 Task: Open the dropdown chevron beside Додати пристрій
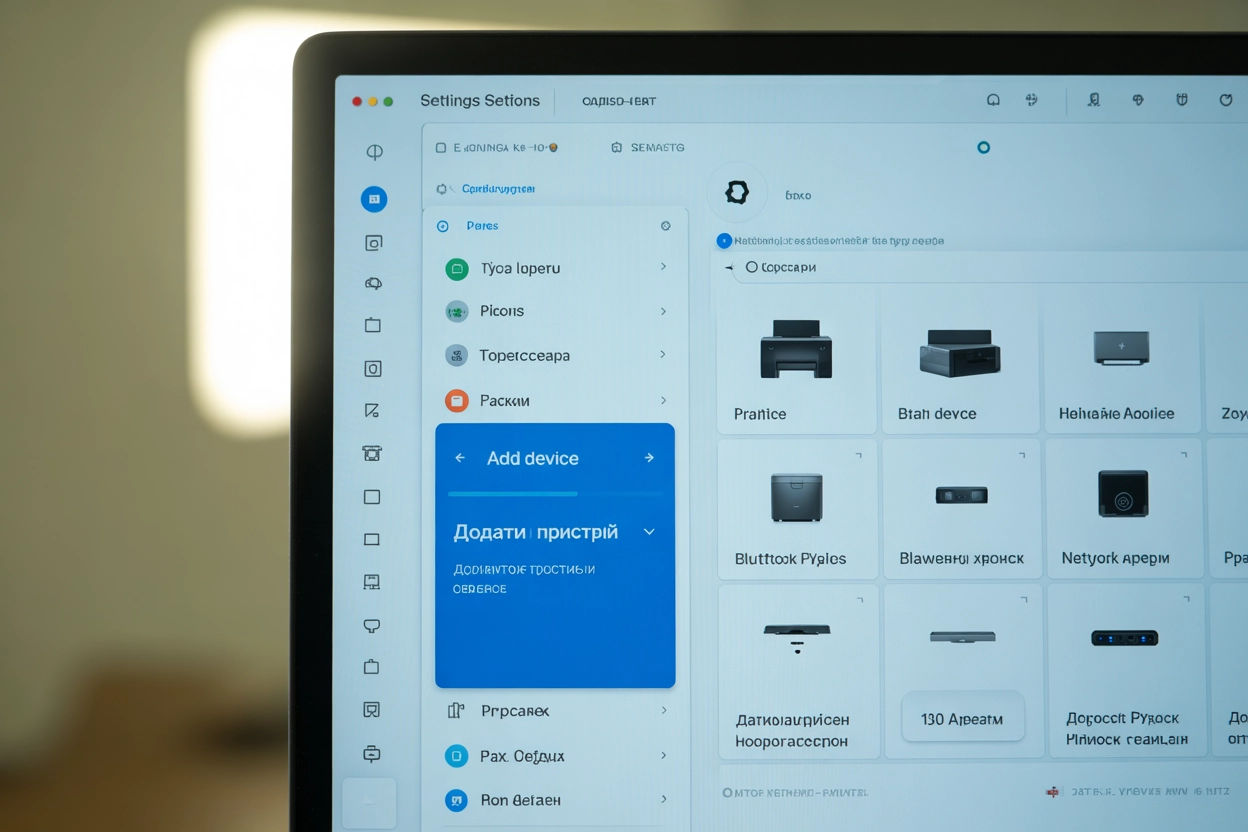649,532
